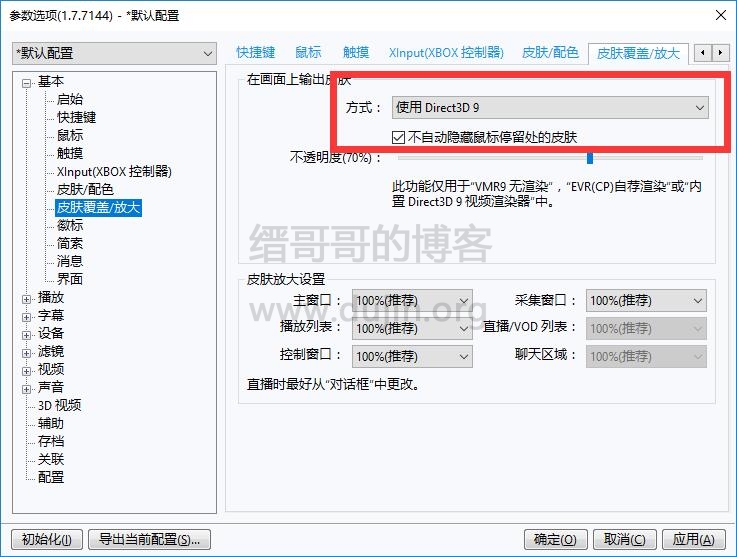Click the 取消(C) cancel button
This screenshot has width=737, height=557.
click(x=624, y=539)
